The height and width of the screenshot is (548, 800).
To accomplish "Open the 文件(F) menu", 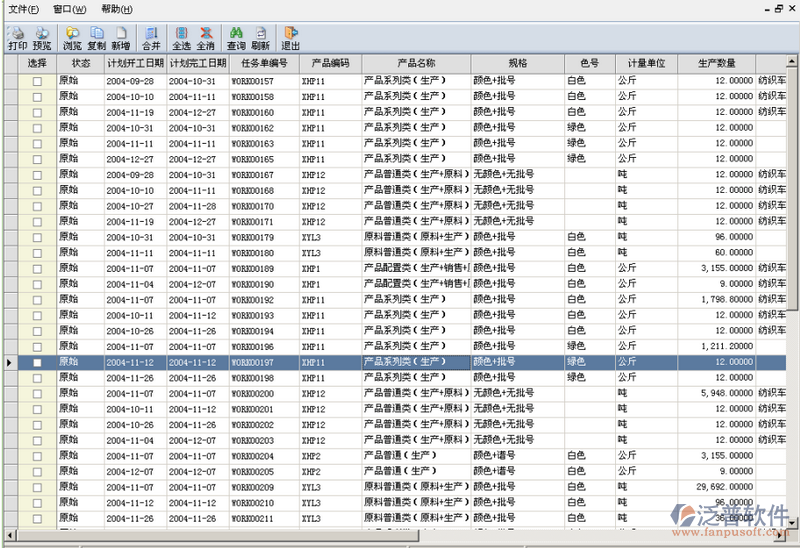I will (24, 9).
